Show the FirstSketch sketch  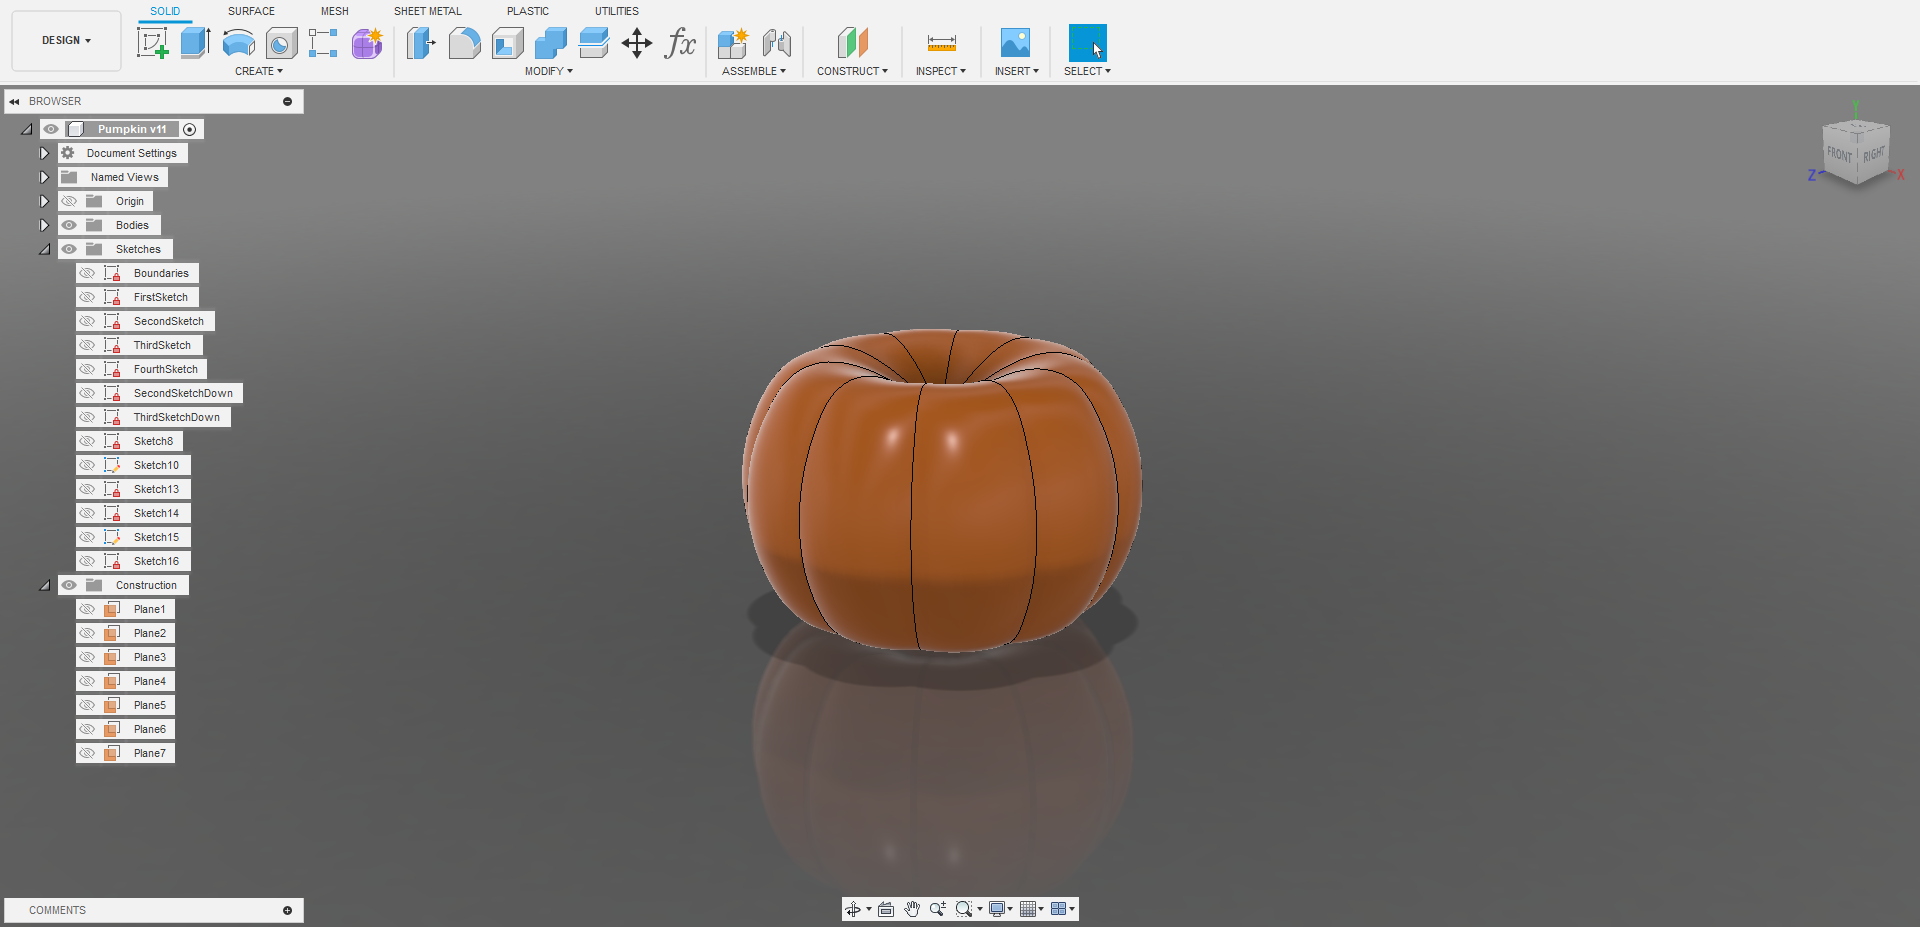[x=87, y=297]
